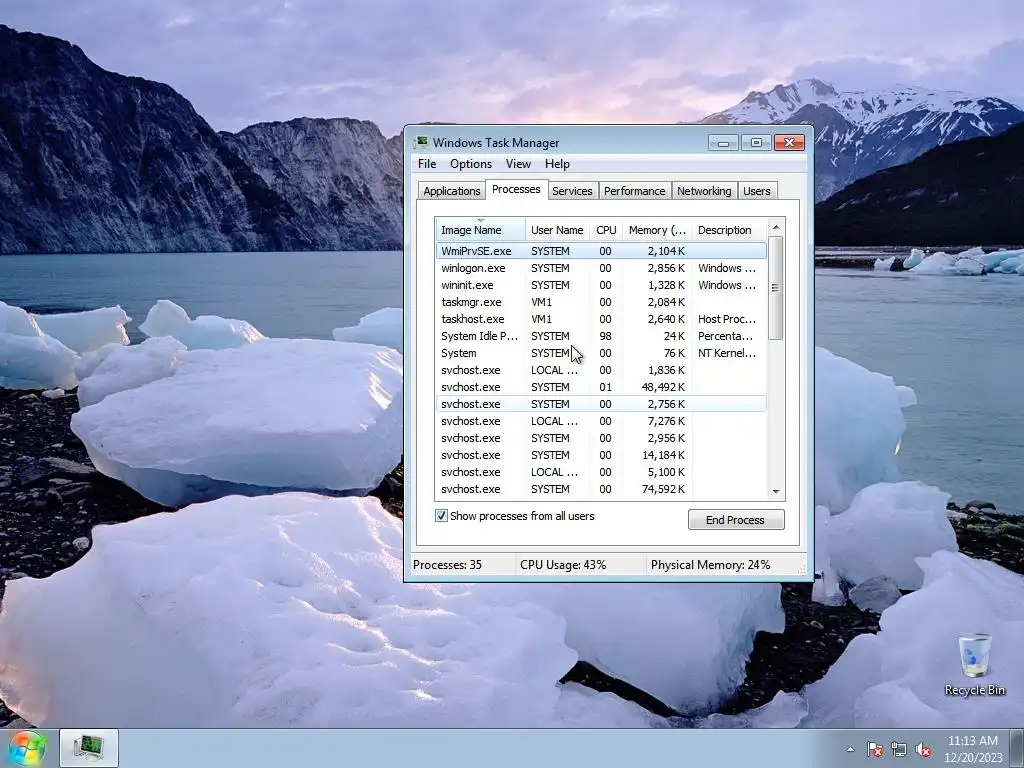Uncheck Show processes from all users
Screen dimensions: 1024x768
[x=441, y=516]
